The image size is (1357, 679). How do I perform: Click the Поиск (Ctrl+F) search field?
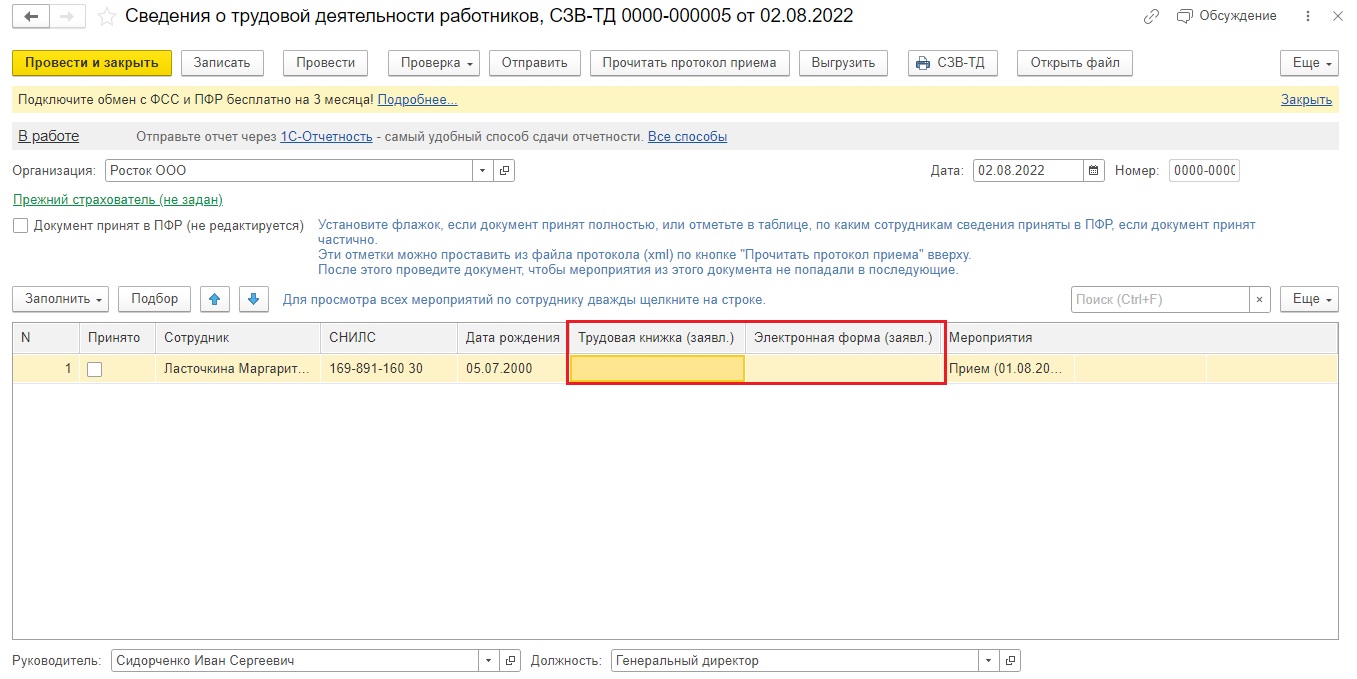[x=1160, y=299]
